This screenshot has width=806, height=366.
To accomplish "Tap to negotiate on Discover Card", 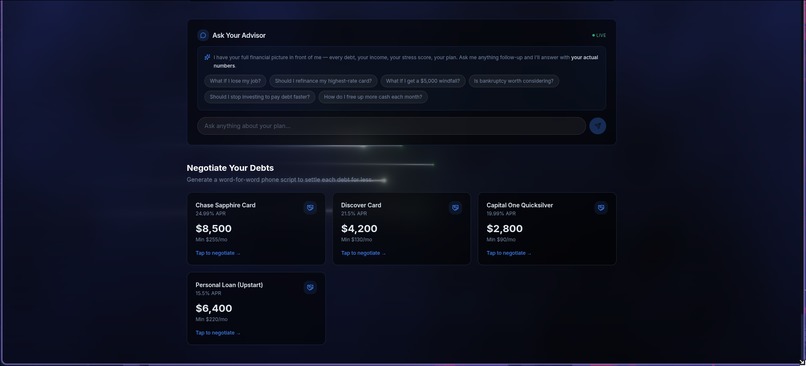I will [x=363, y=253].
